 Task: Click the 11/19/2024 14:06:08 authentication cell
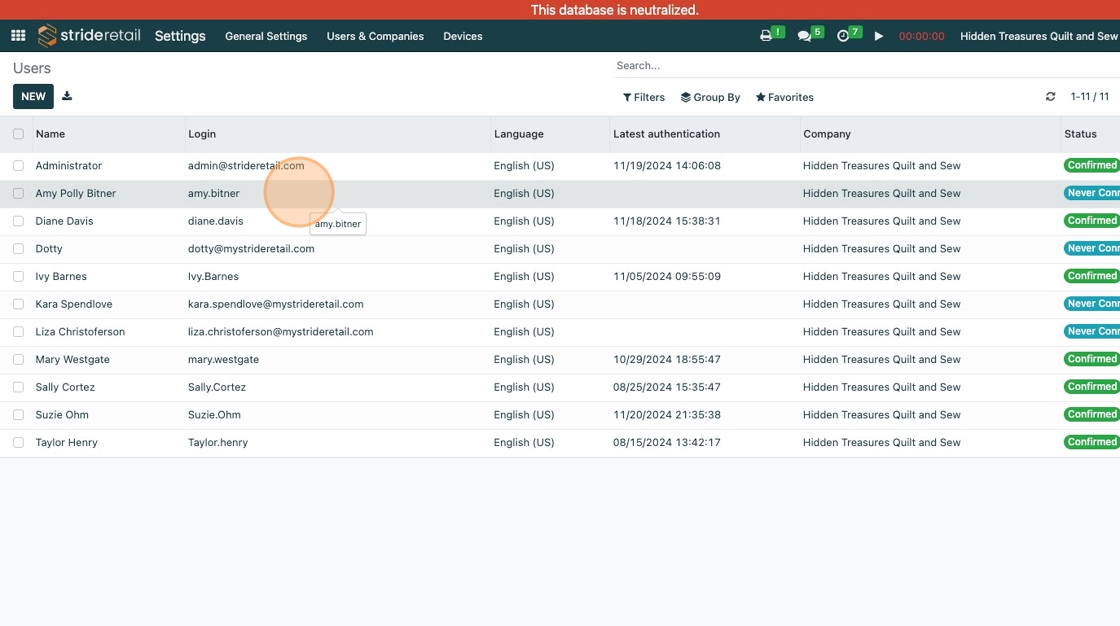coord(666,165)
